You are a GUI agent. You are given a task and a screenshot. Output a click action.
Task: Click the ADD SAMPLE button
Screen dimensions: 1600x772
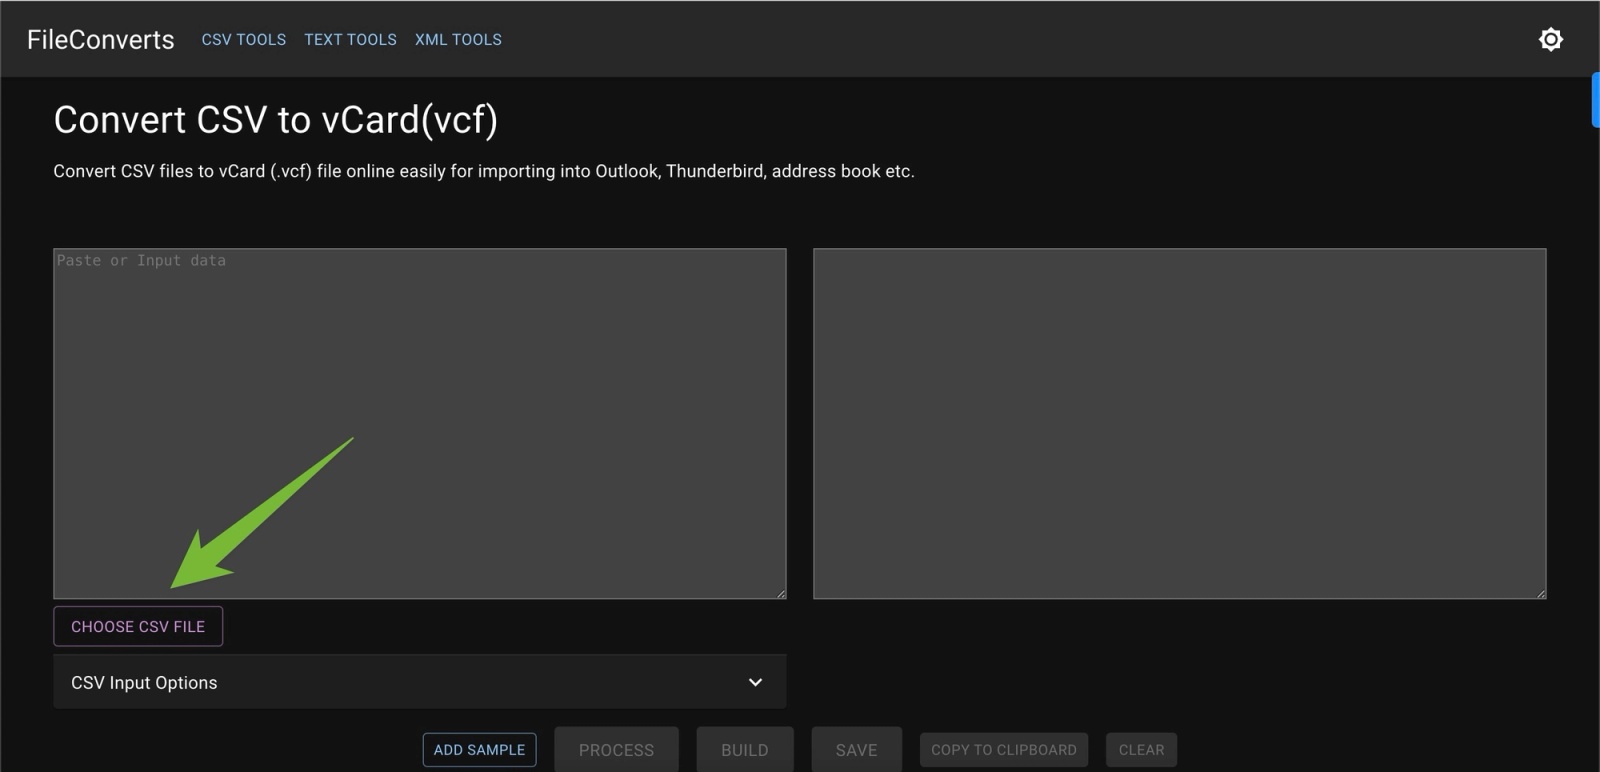[x=479, y=750]
